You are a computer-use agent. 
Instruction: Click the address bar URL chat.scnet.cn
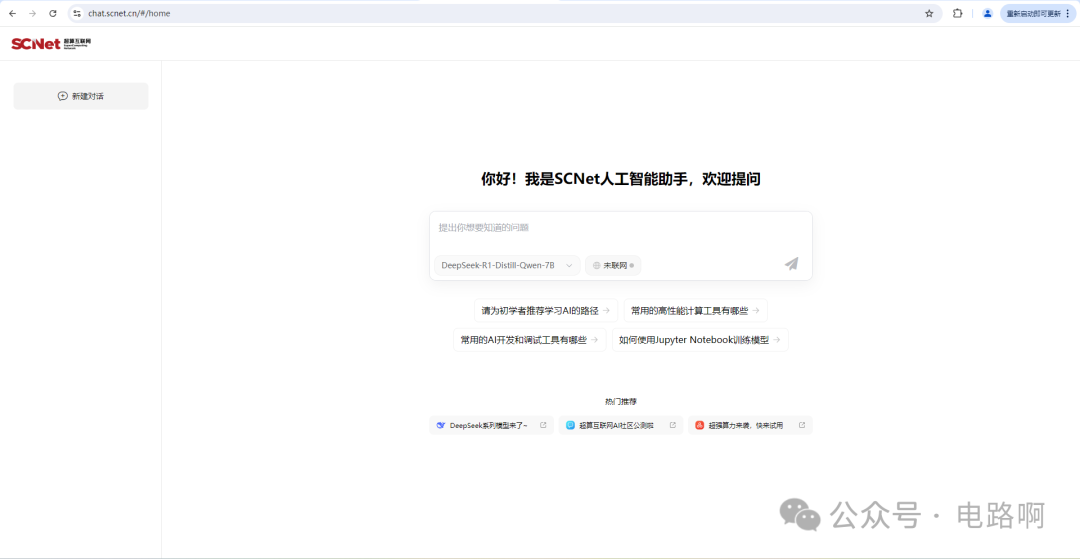tap(129, 13)
